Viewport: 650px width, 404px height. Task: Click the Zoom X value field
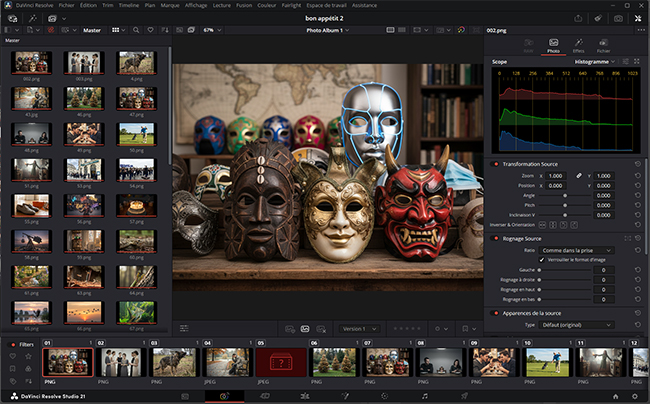[x=555, y=176]
